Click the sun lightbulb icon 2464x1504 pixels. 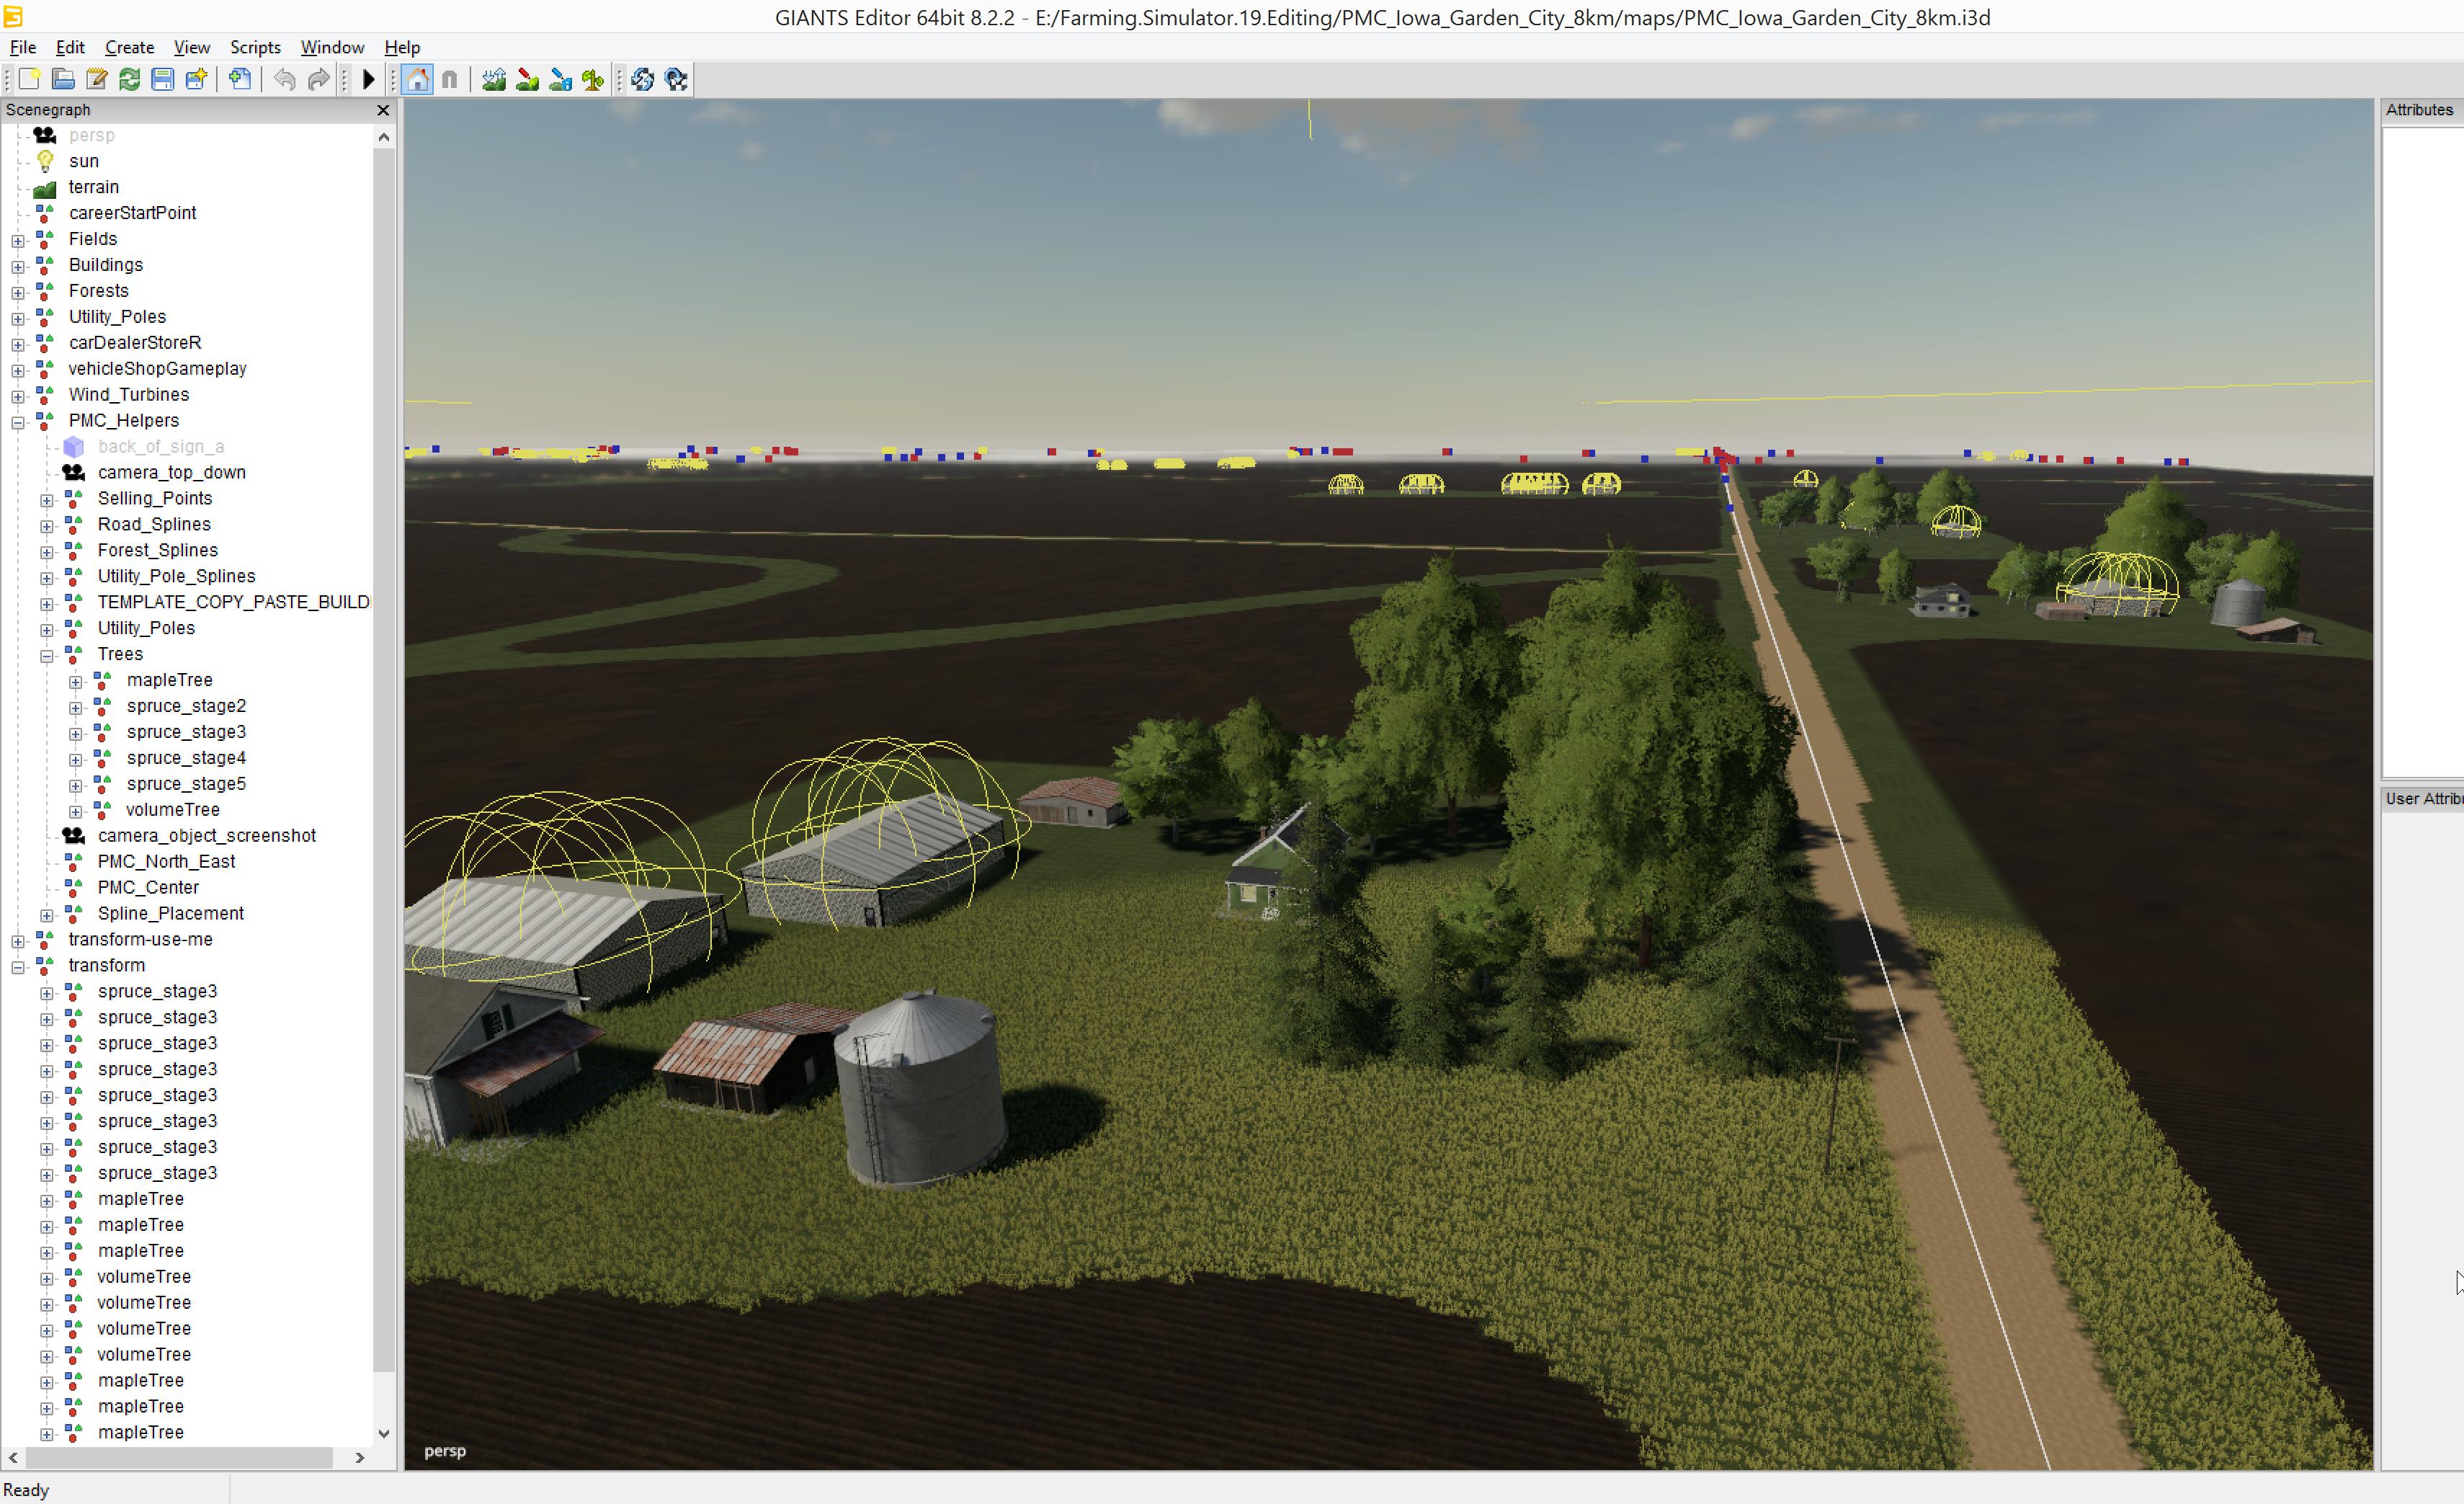pyautogui.click(x=45, y=161)
